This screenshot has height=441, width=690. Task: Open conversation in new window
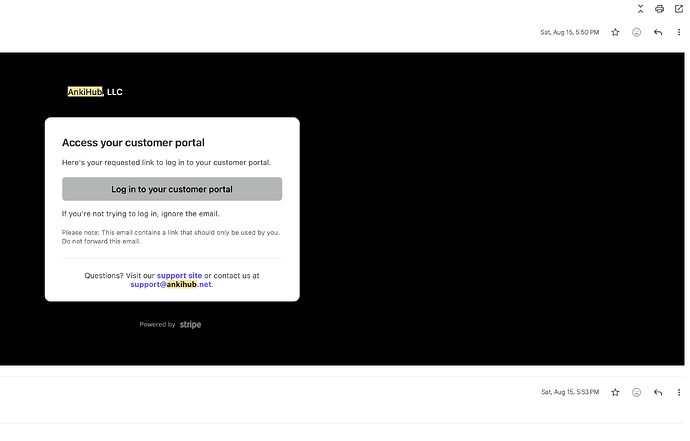point(679,9)
